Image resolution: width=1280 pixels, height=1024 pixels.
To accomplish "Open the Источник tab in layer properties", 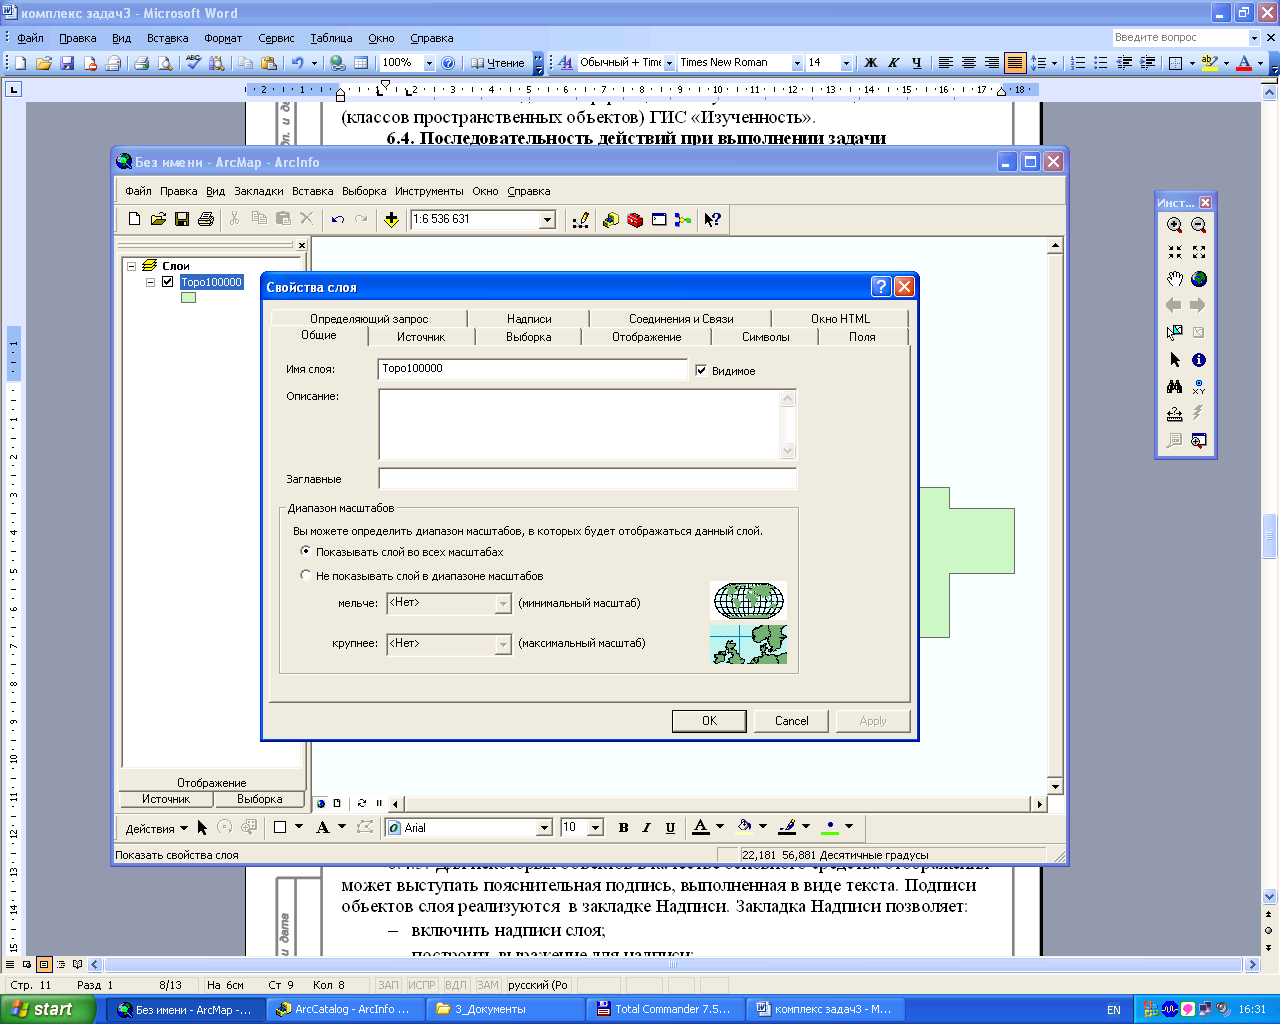I will click(x=421, y=337).
